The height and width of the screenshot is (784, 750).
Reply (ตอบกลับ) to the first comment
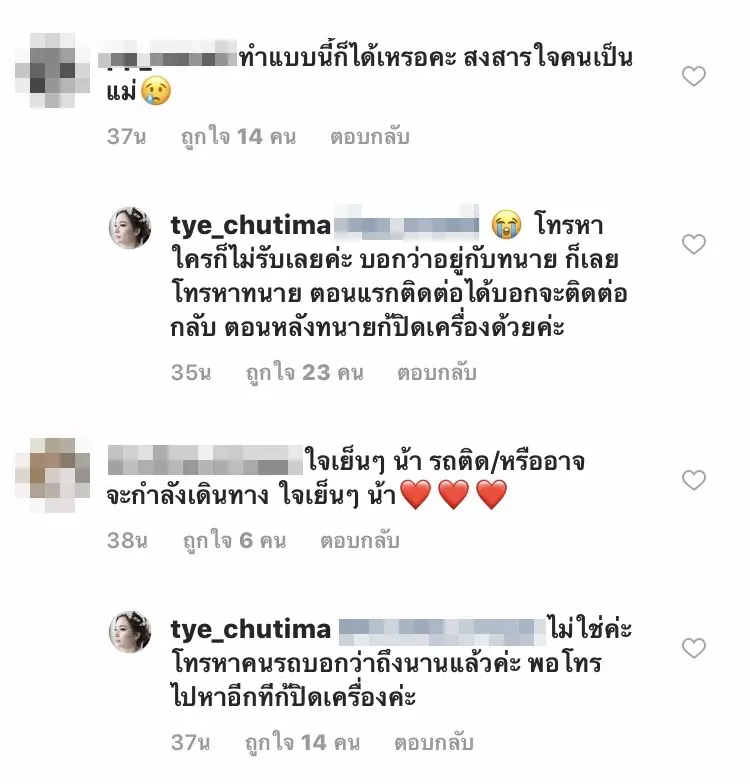coord(370,136)
